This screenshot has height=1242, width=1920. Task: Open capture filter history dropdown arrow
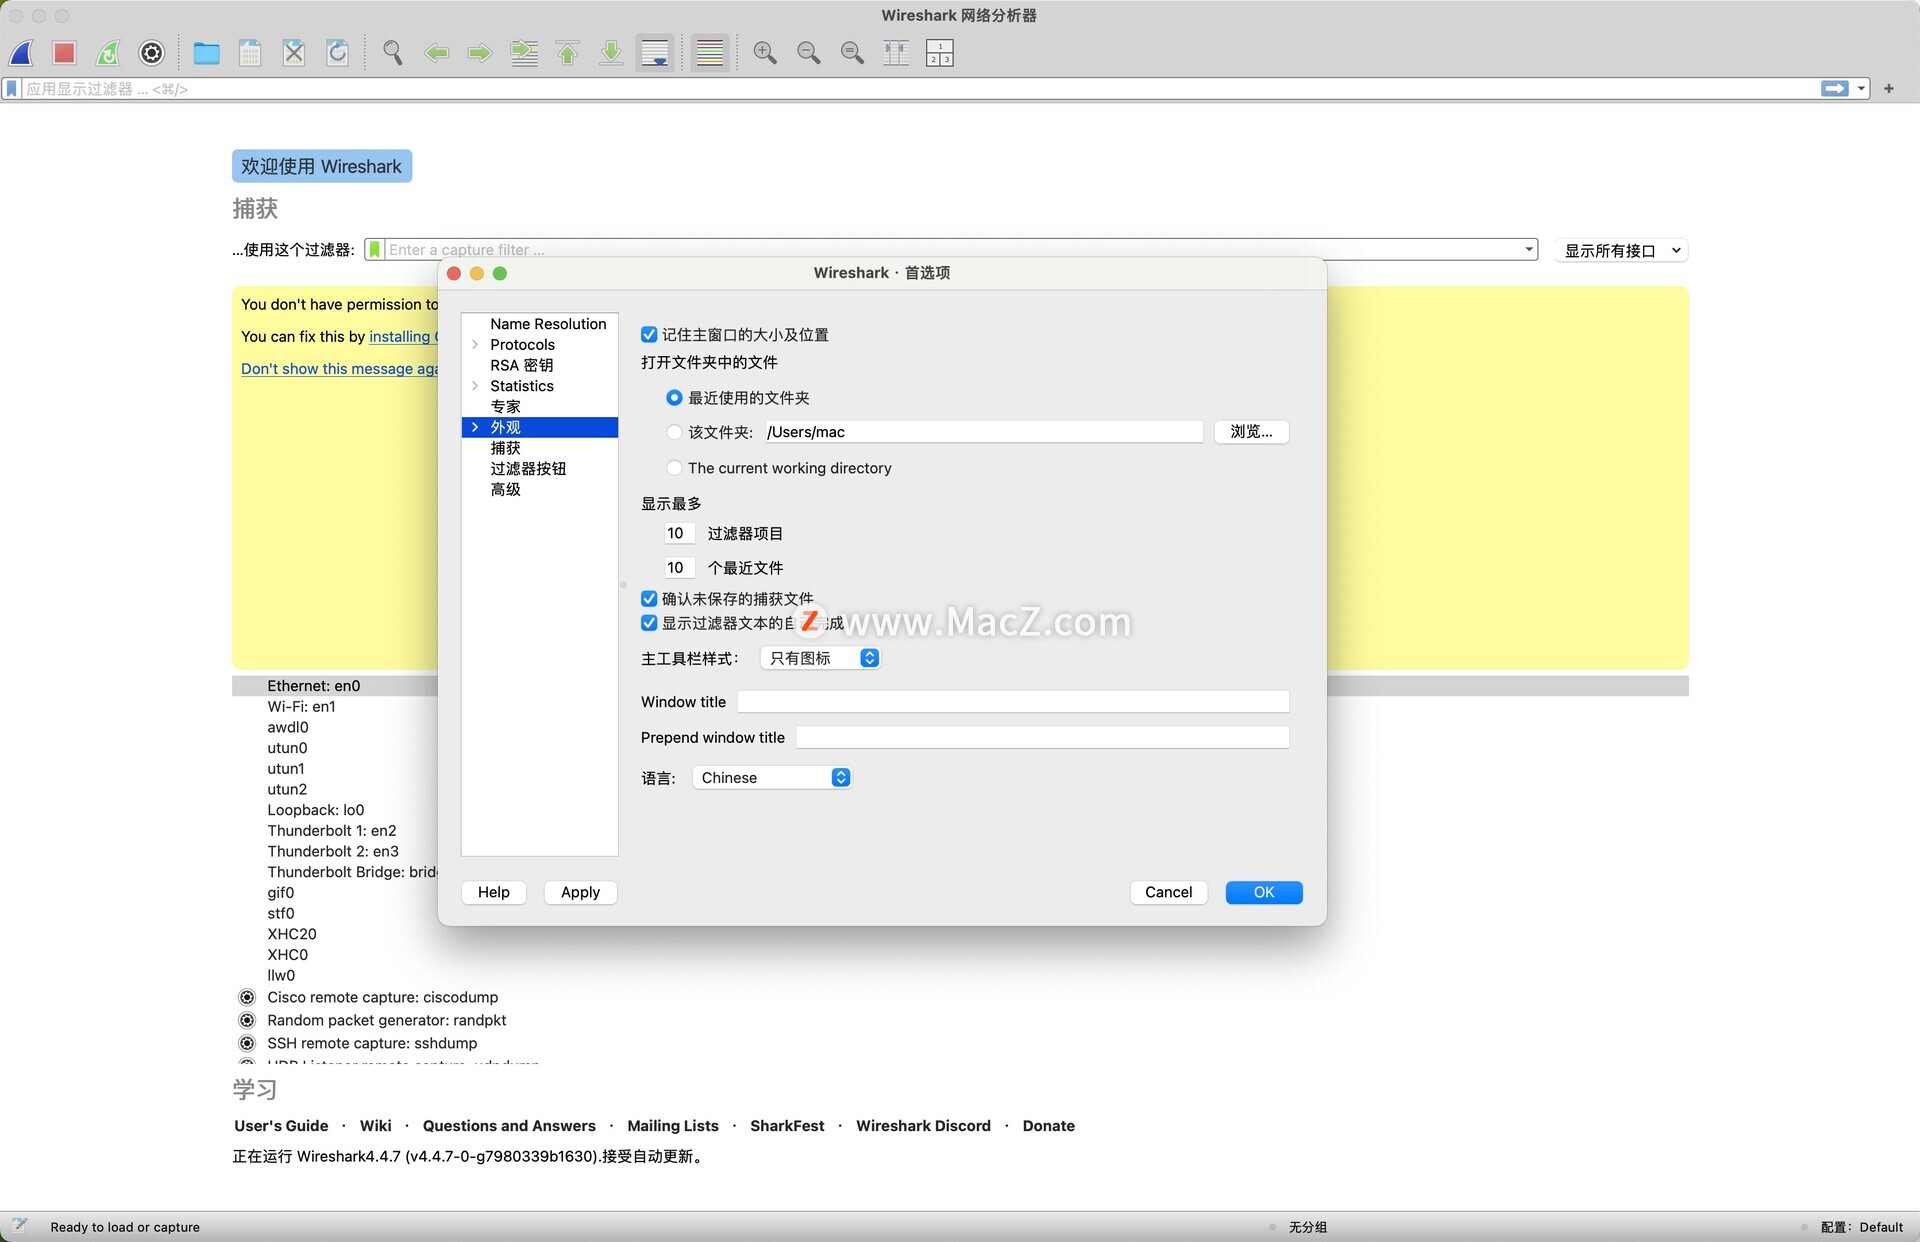tap(1529, 250)
